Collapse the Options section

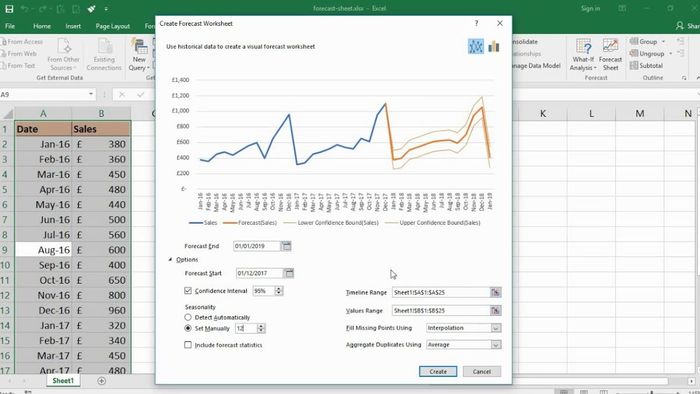[170, 259]
